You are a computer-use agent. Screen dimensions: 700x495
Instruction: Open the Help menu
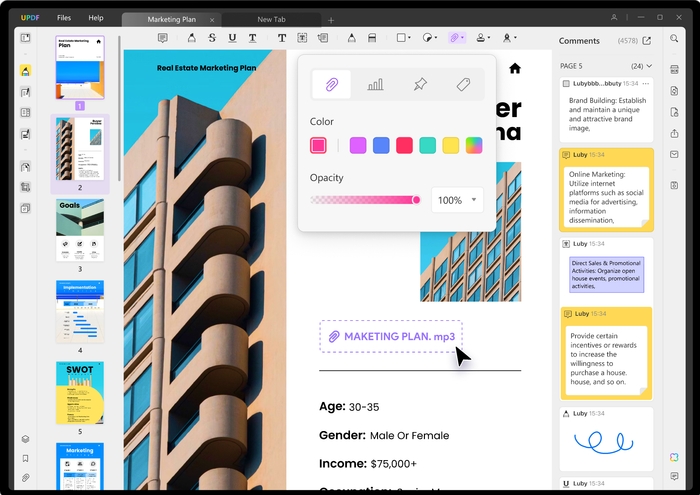[x=96, y=18]
